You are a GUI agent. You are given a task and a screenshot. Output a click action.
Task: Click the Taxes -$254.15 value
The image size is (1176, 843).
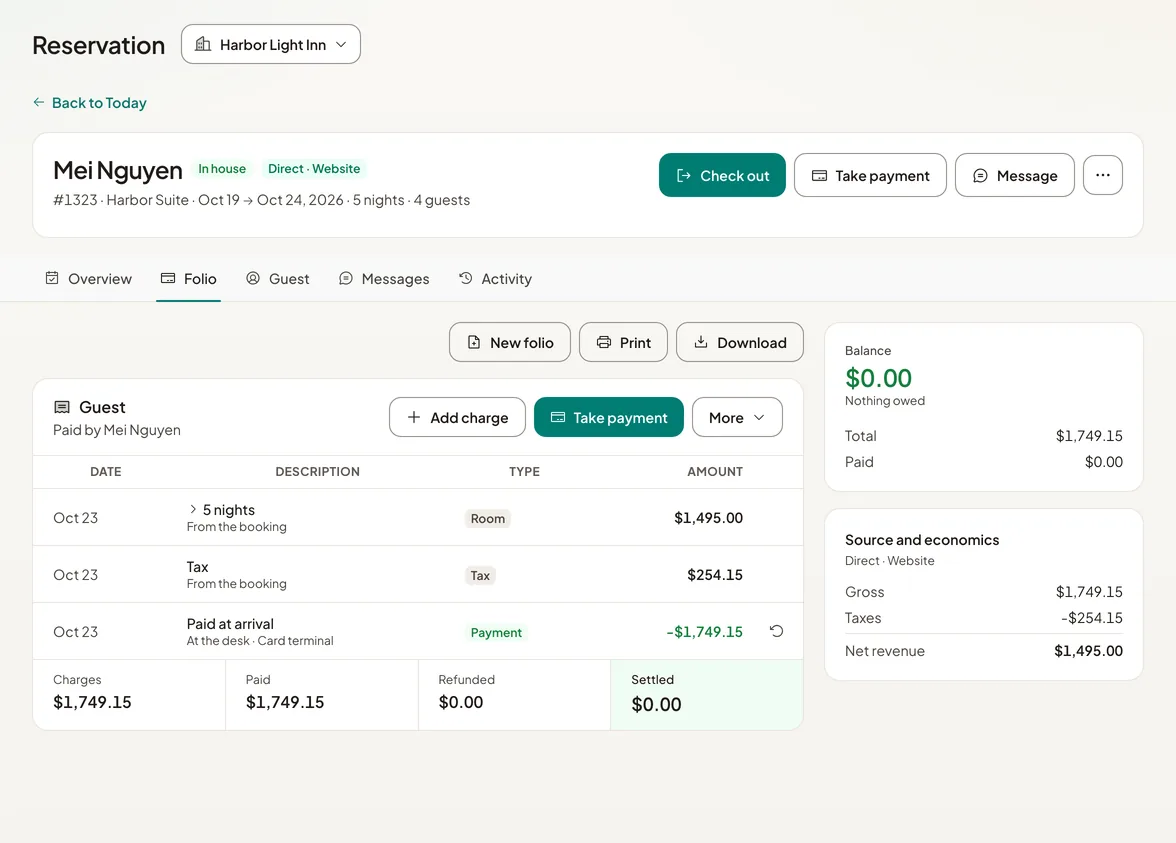click(1091, 618)
